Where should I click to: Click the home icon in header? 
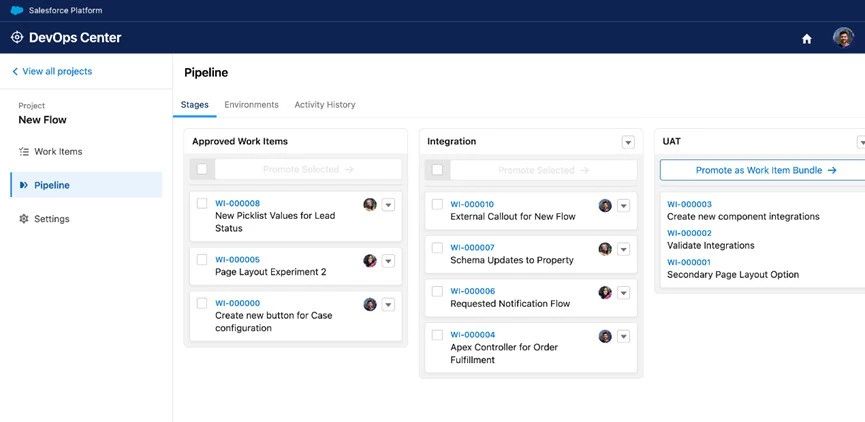pos(807,39)
